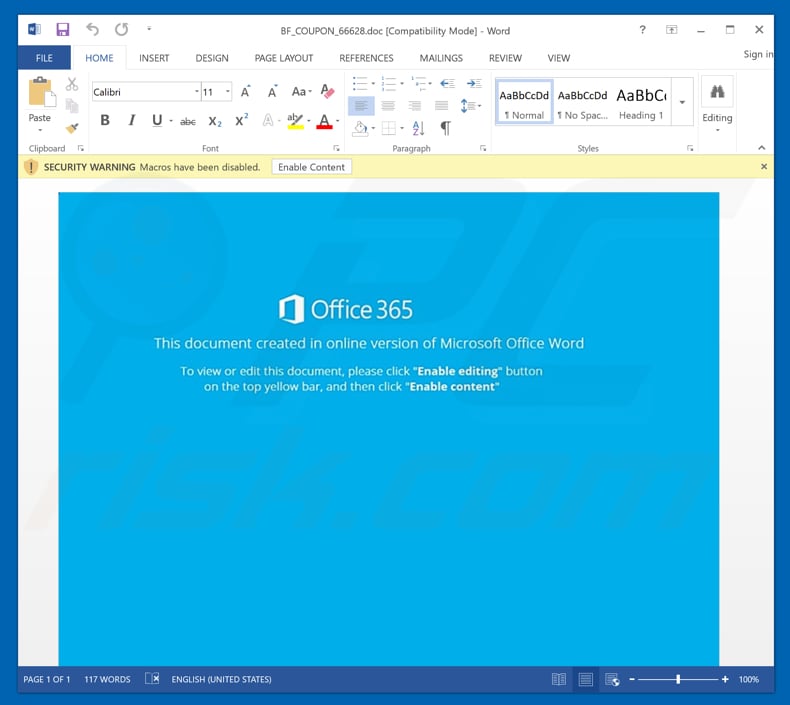Expand the Styles gallery more arrow
Viewport: 790px width, 705px height.
coord(682,102)
